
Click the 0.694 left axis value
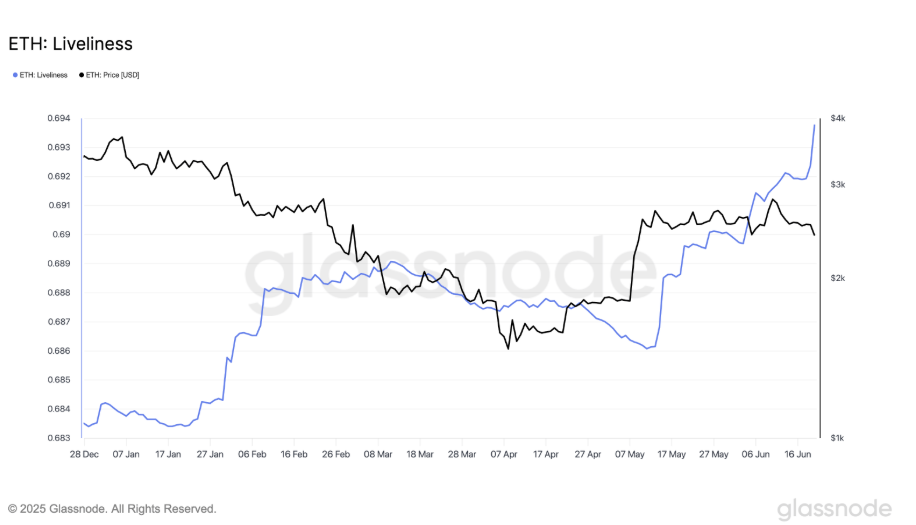[58, 118]
